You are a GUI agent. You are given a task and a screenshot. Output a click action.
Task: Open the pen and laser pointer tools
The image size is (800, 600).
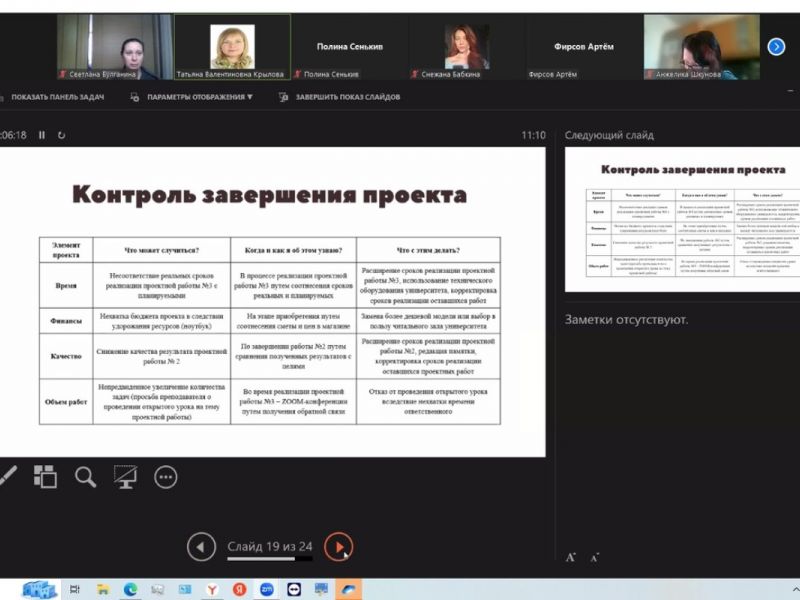coord(6,477)
